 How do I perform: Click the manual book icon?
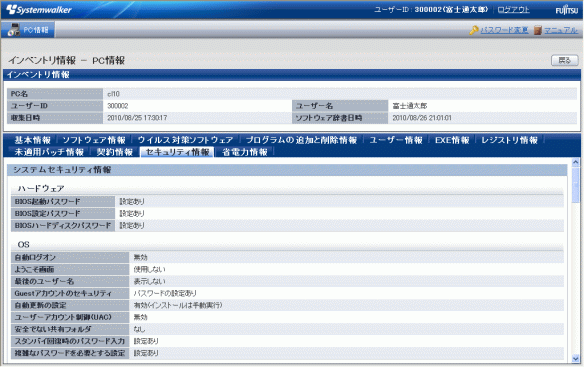(537, 30)
